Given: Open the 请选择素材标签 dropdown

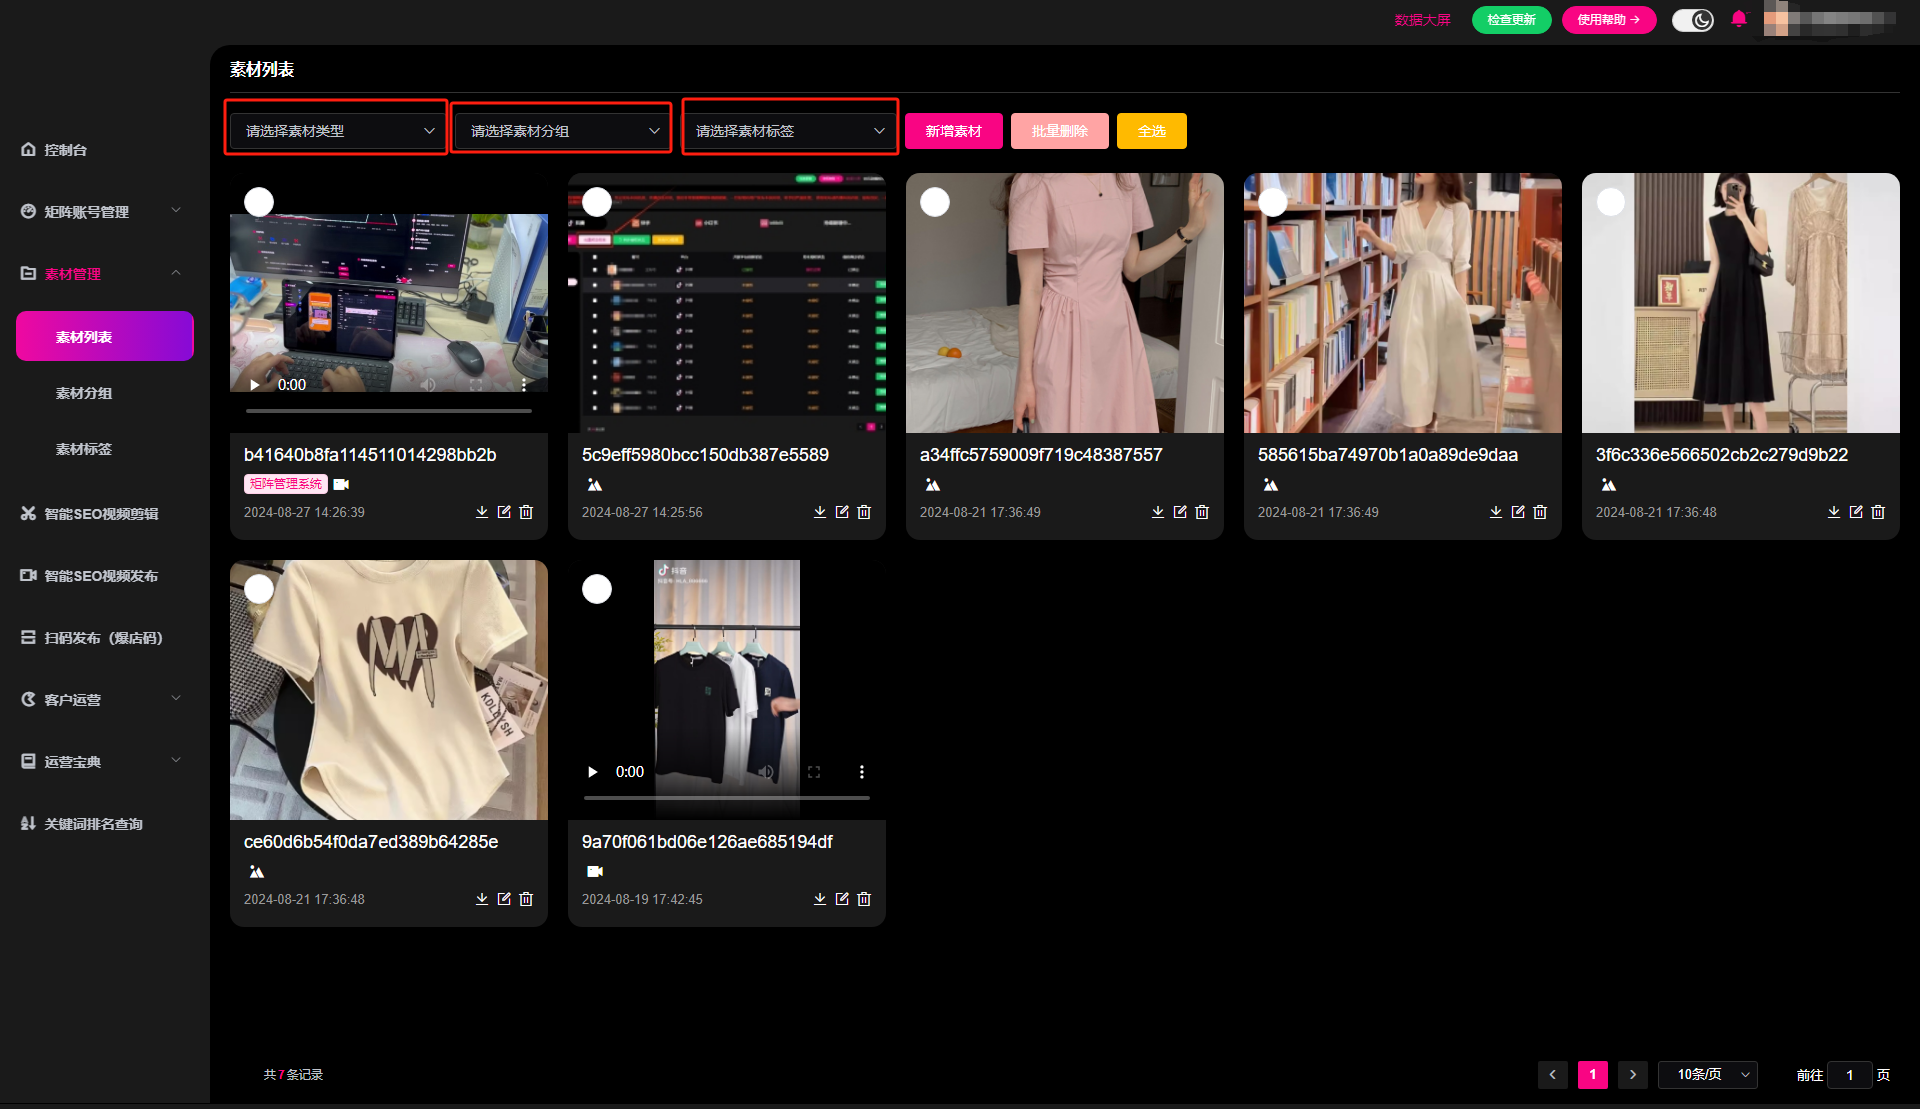Looking at the screenshot, I should [x=790, y=131].
